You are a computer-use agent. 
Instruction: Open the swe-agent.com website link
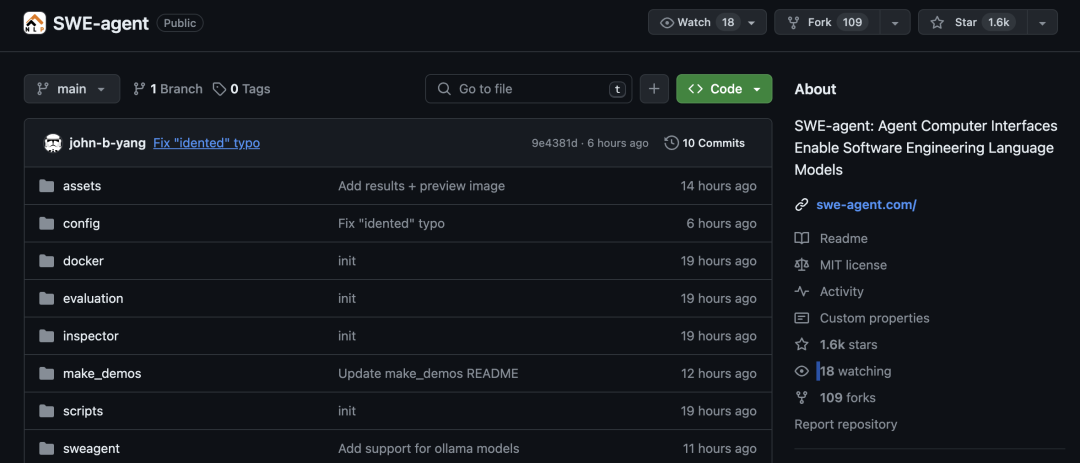866,205
